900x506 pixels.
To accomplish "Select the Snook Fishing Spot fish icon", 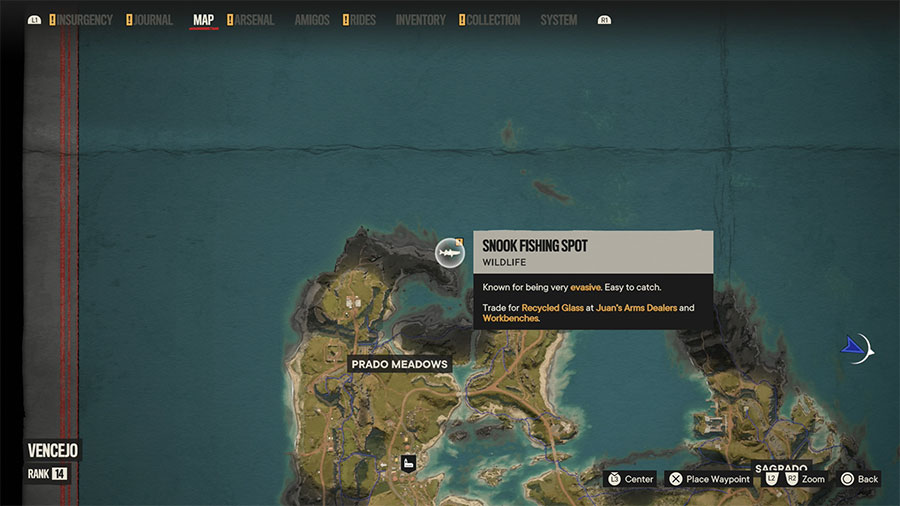I will pos(449,252).
